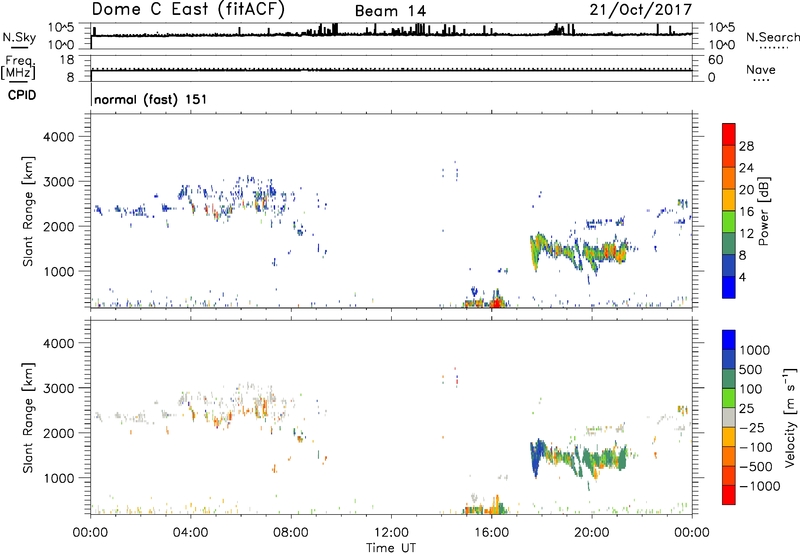Click the 'CPID' row label
Image resolution: width=800 pixels, height=554 pixels.
pos(22,95)
